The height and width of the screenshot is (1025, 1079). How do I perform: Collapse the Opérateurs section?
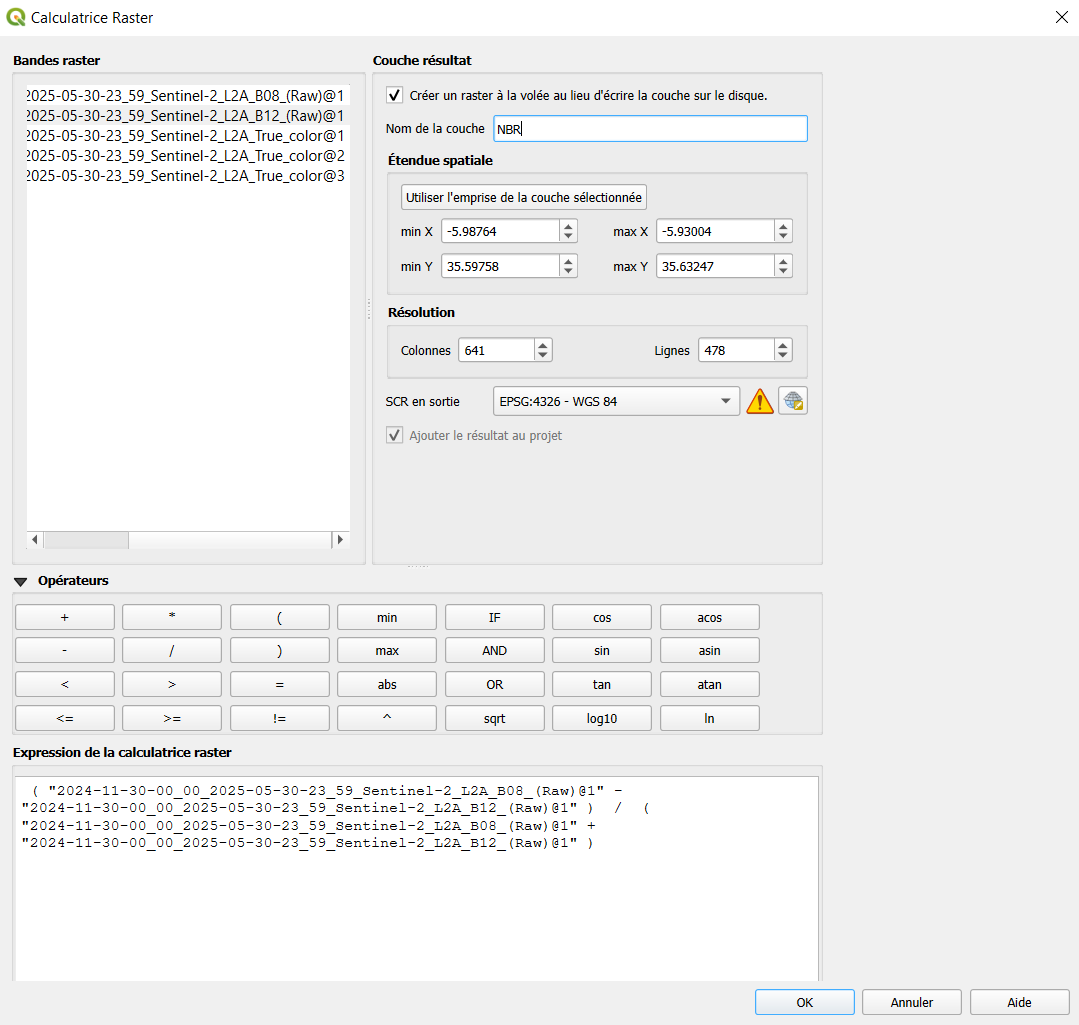coord(20,580)
